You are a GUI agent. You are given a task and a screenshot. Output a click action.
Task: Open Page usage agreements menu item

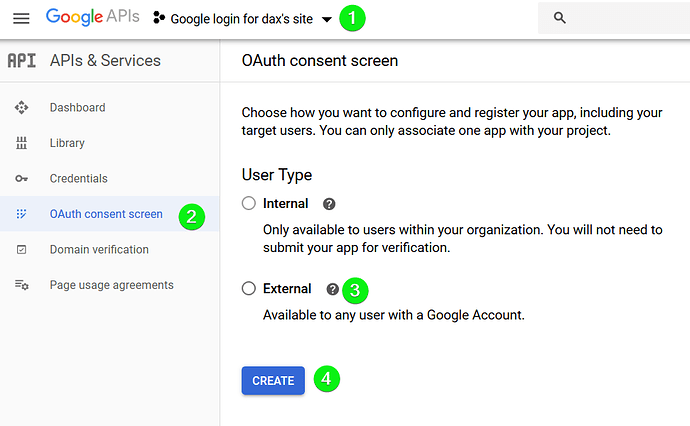click(x=110, y=285)
